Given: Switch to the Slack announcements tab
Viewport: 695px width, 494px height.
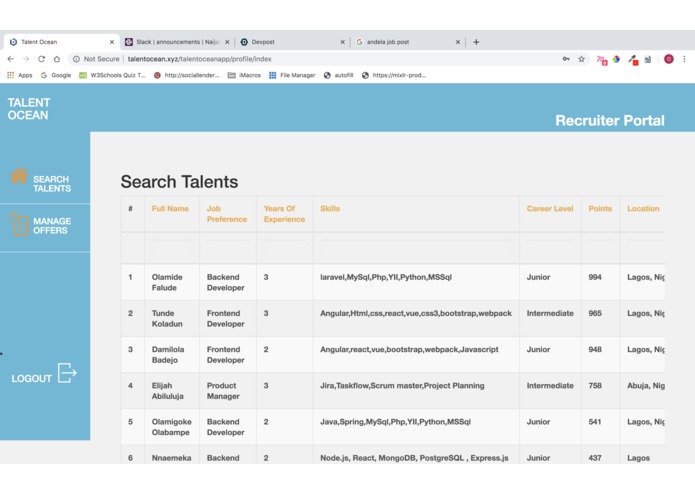Looking at the screenshot, I should (177, 42).
